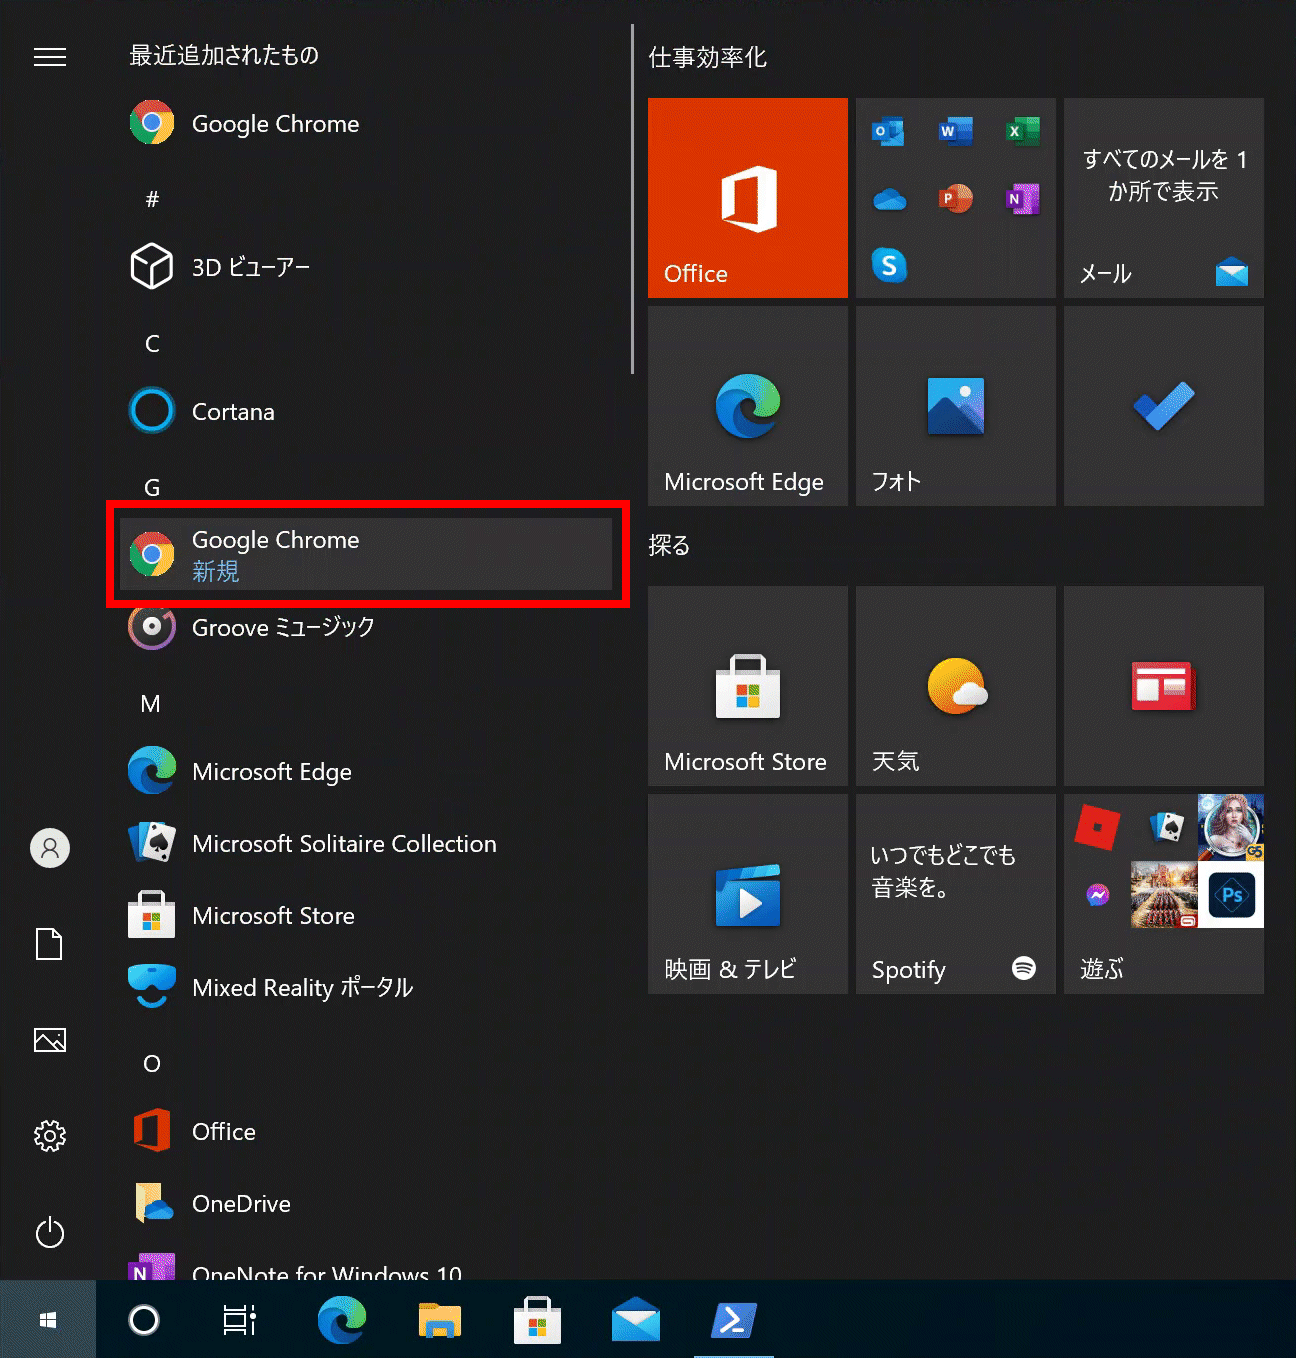Open Task View on taskbar
This screenshot has height=1358, width=1296.
pos(240,1320)
